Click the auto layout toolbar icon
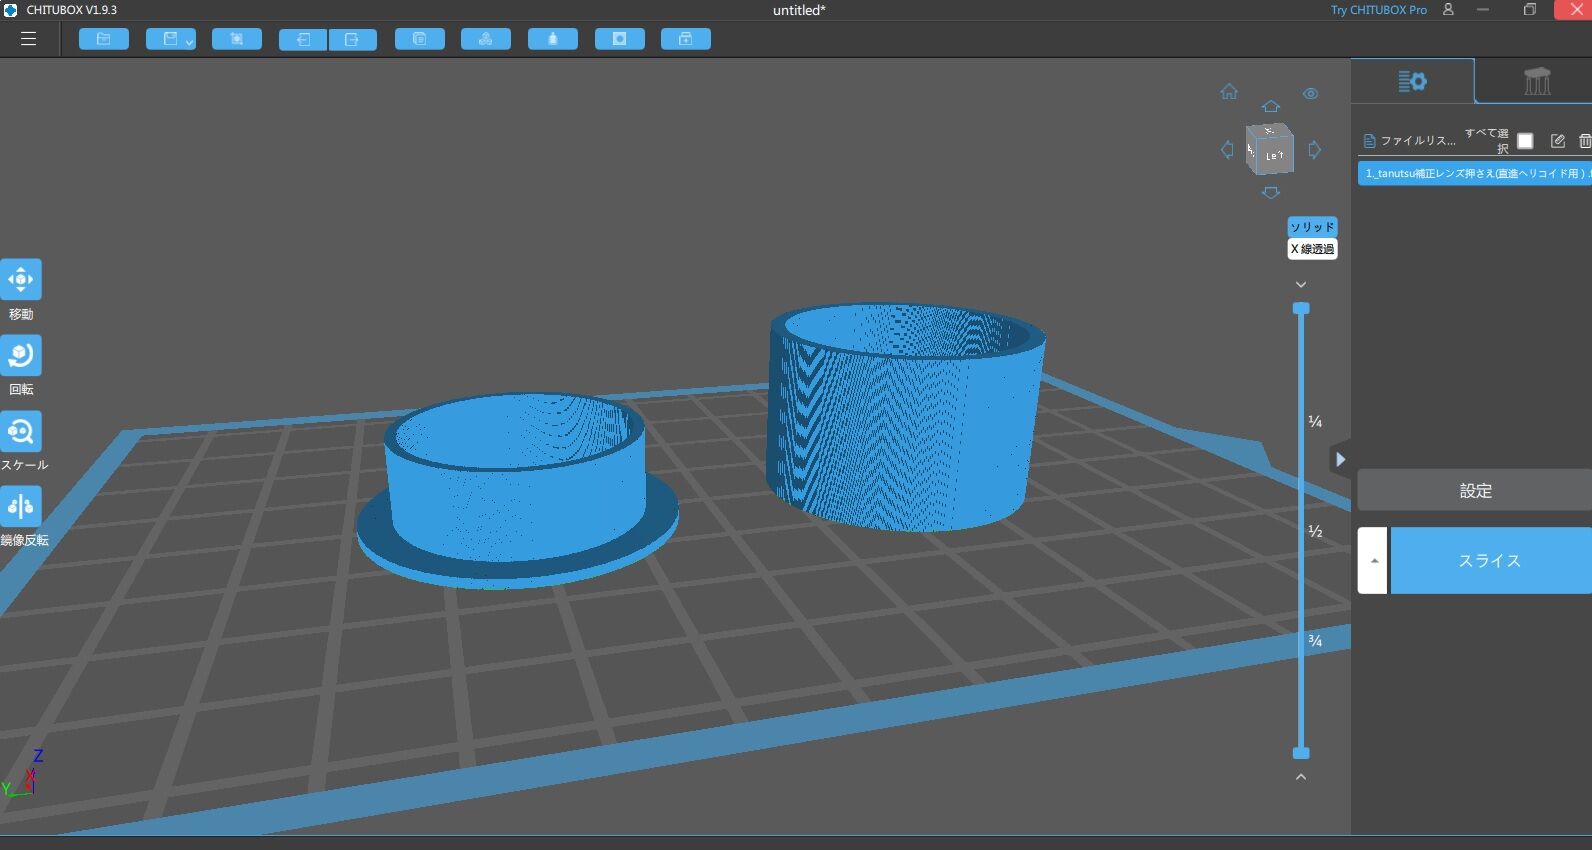1592x850 pixels. click(485, 39)
